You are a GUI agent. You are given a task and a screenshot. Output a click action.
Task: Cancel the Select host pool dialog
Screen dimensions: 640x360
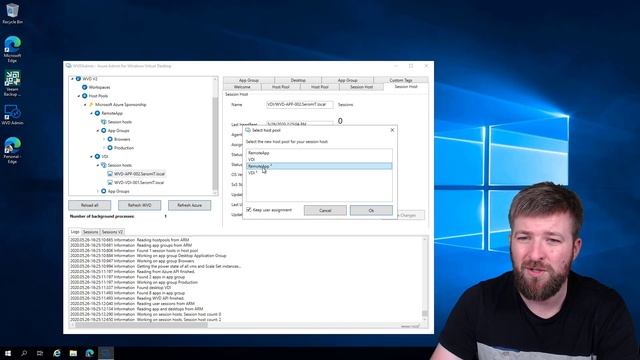325,210
